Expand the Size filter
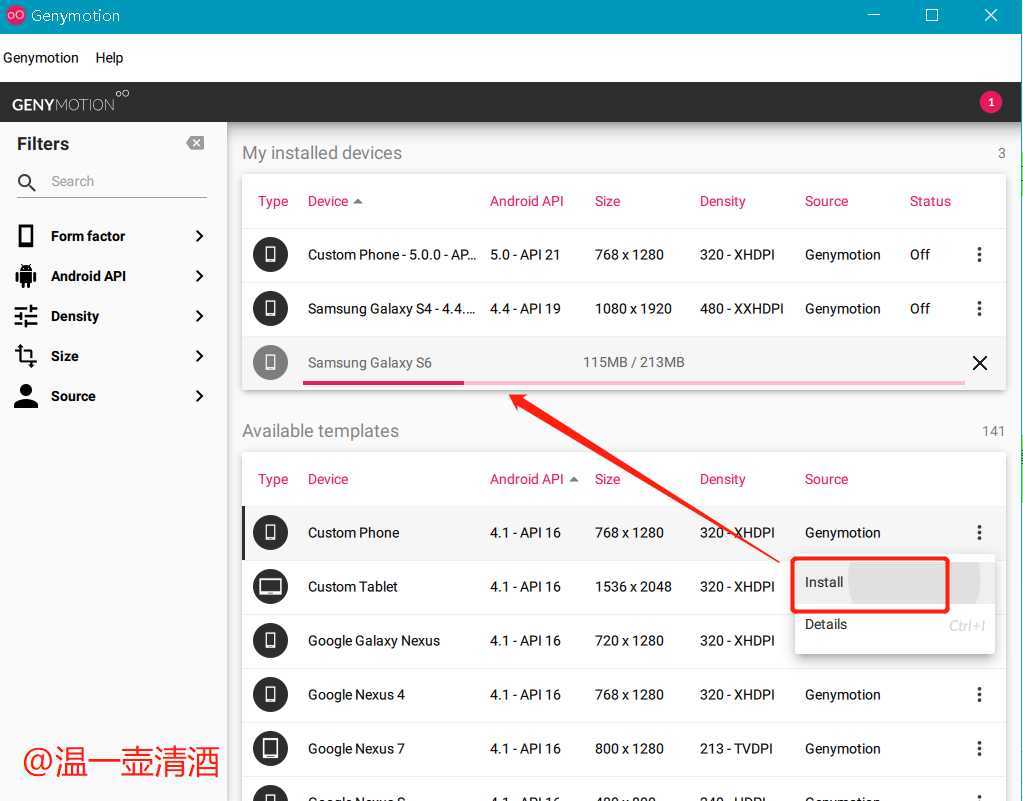 (200, 356)
